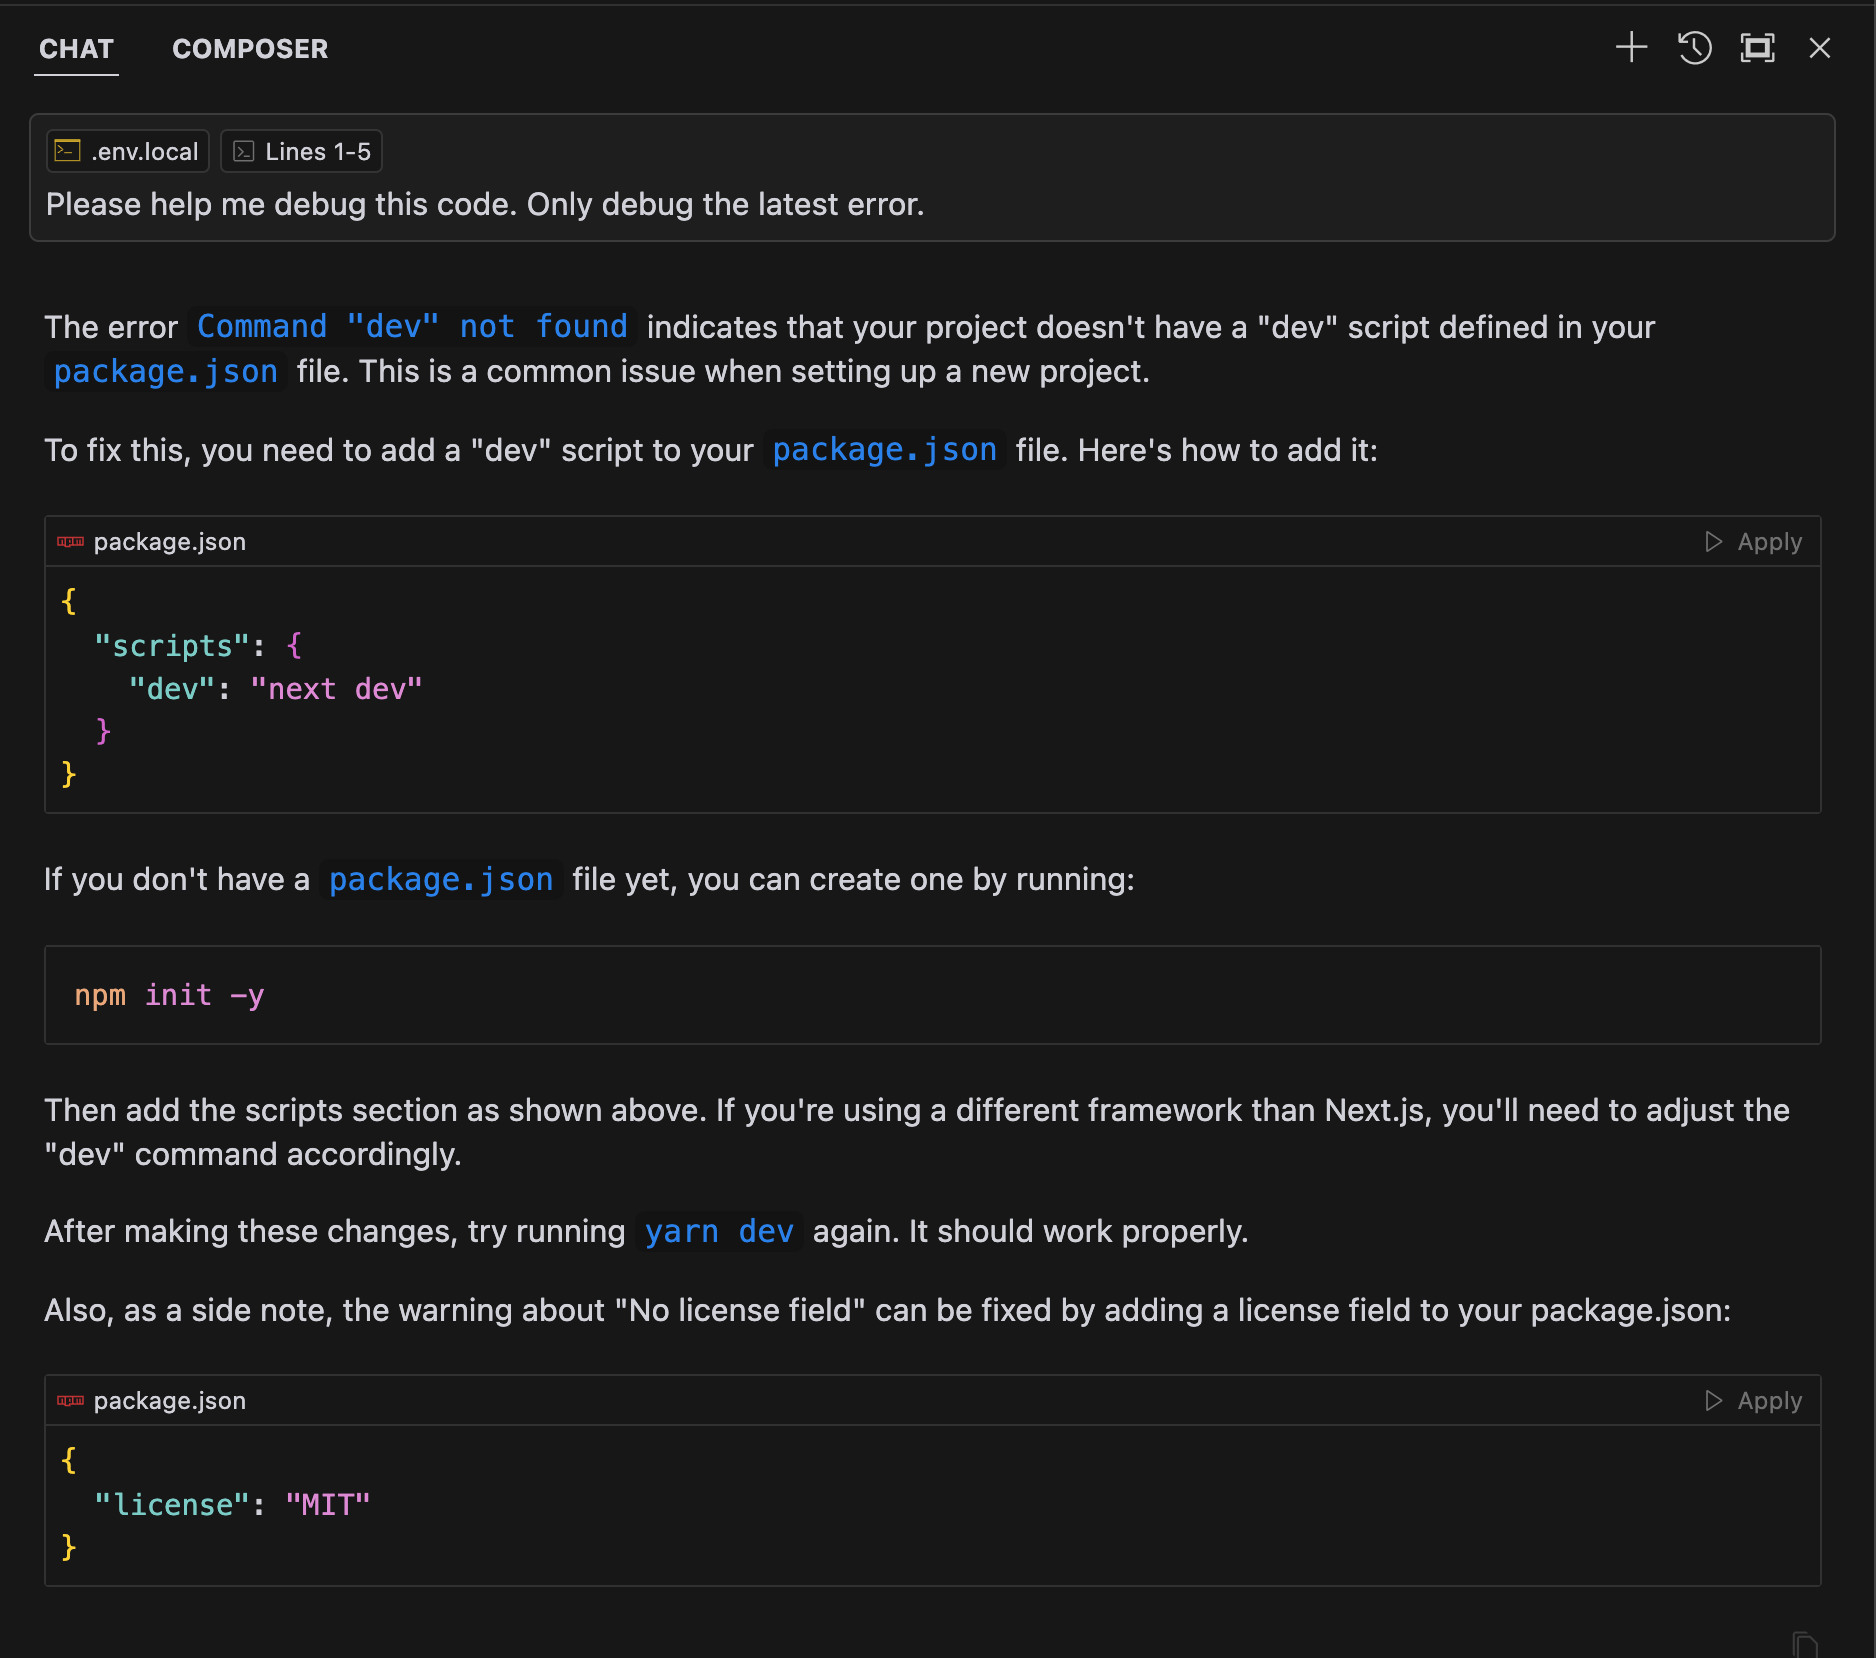Apply the license package.json code block

coord(1754,1401)
